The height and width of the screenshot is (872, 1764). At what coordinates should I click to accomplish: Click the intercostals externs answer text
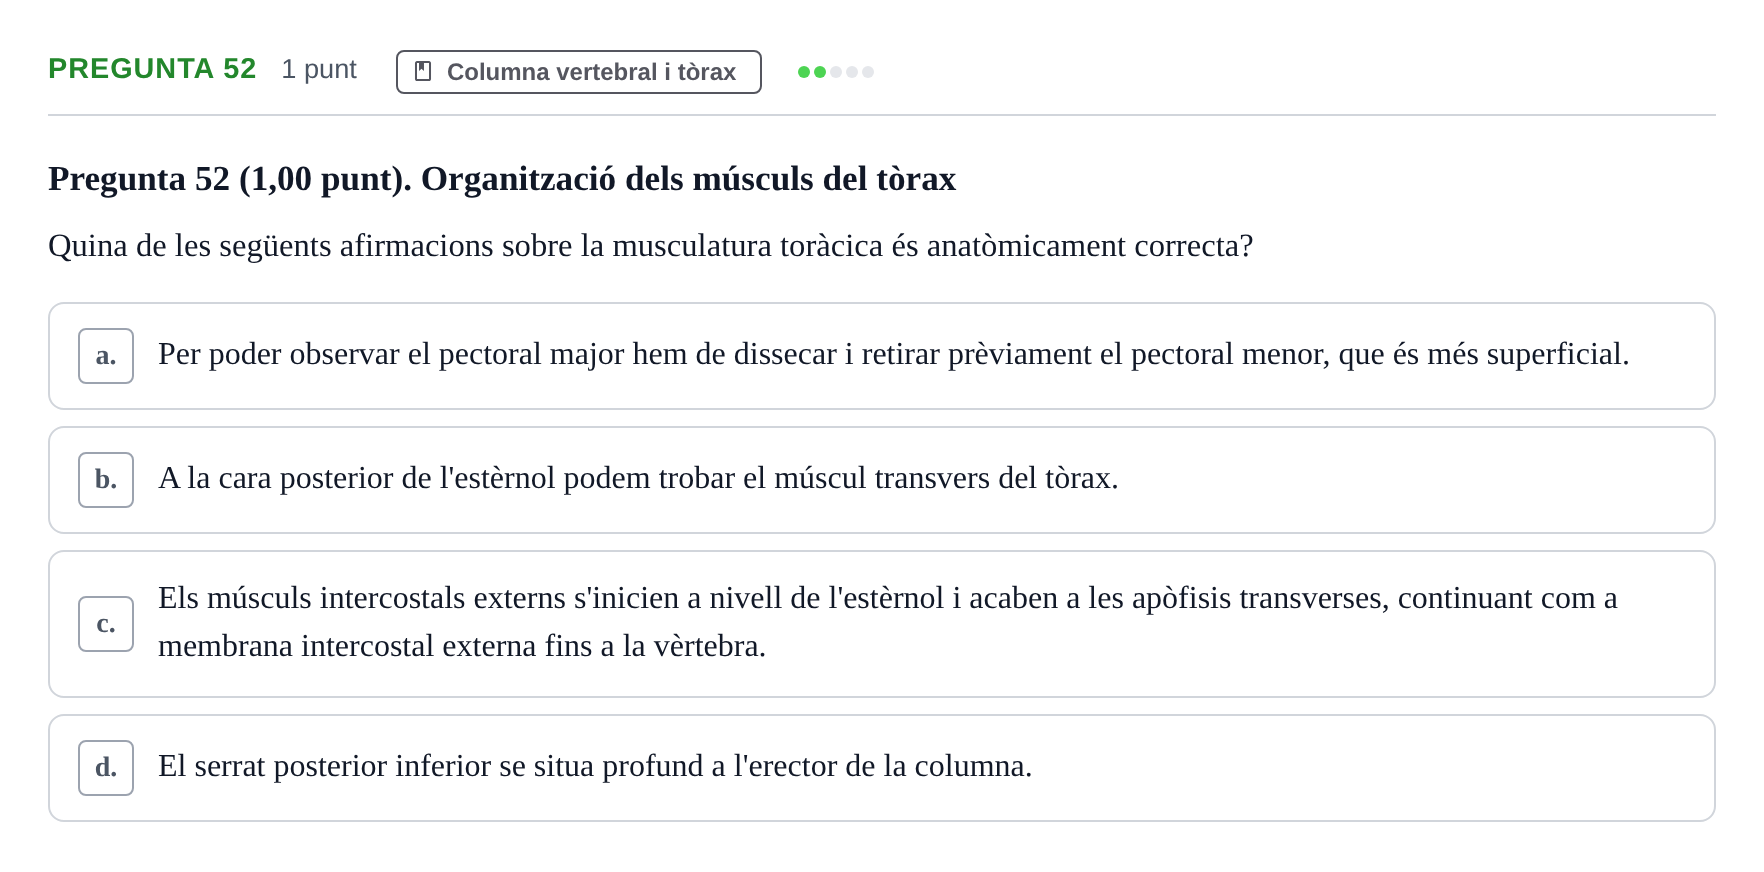point(888,622)
